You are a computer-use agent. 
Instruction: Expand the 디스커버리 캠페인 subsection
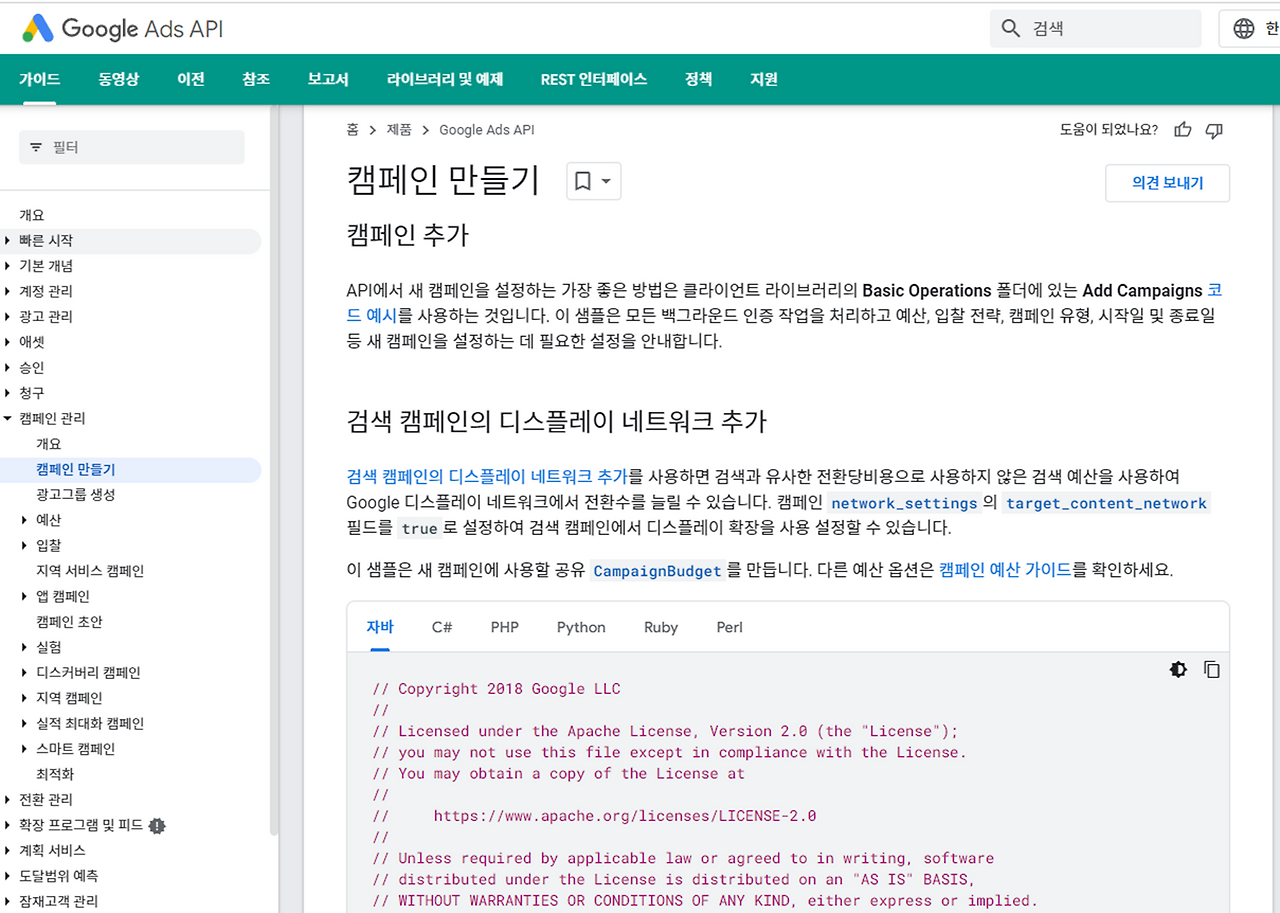[x=25, y=672]
